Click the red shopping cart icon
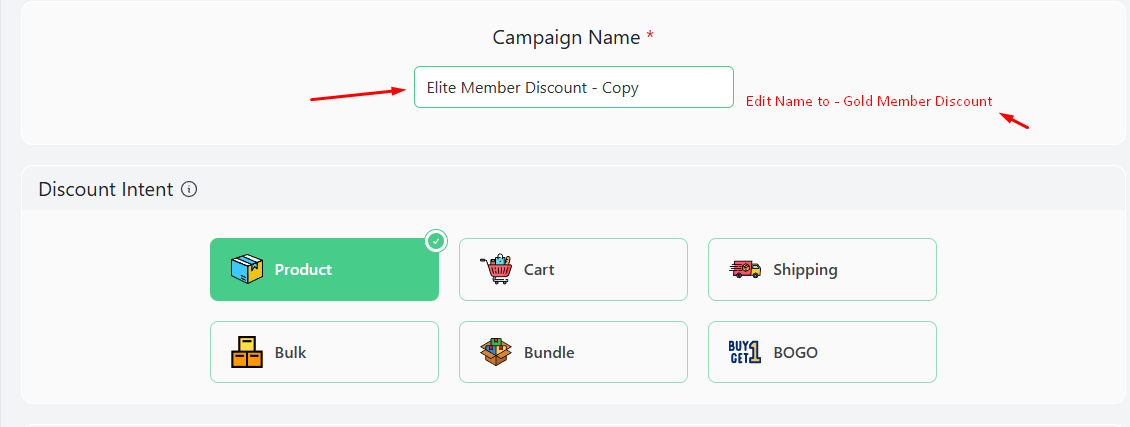This screenshot has height=427, width=1130. (x=496, y=269)
